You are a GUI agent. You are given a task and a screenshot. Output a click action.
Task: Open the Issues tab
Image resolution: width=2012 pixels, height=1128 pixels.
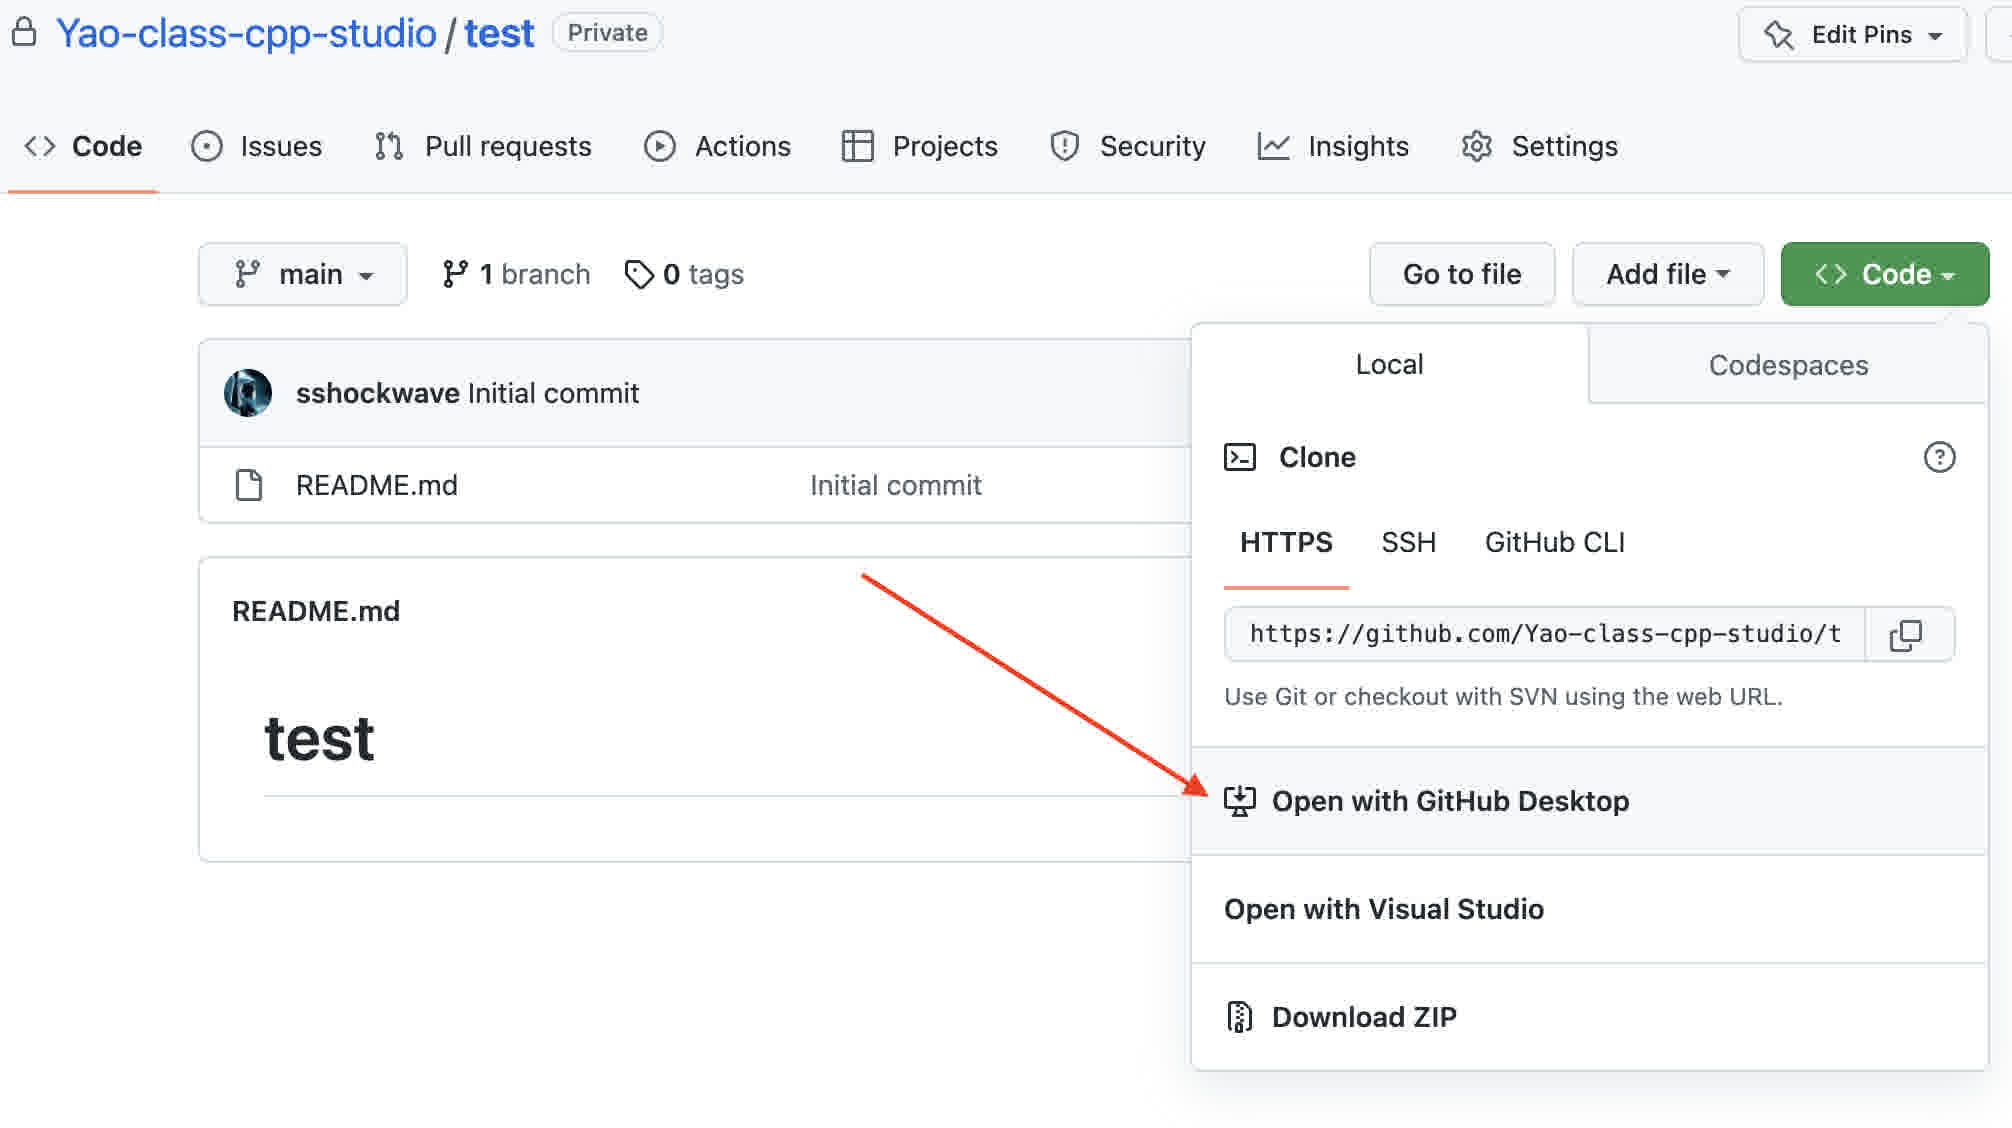tap(257, 146)
